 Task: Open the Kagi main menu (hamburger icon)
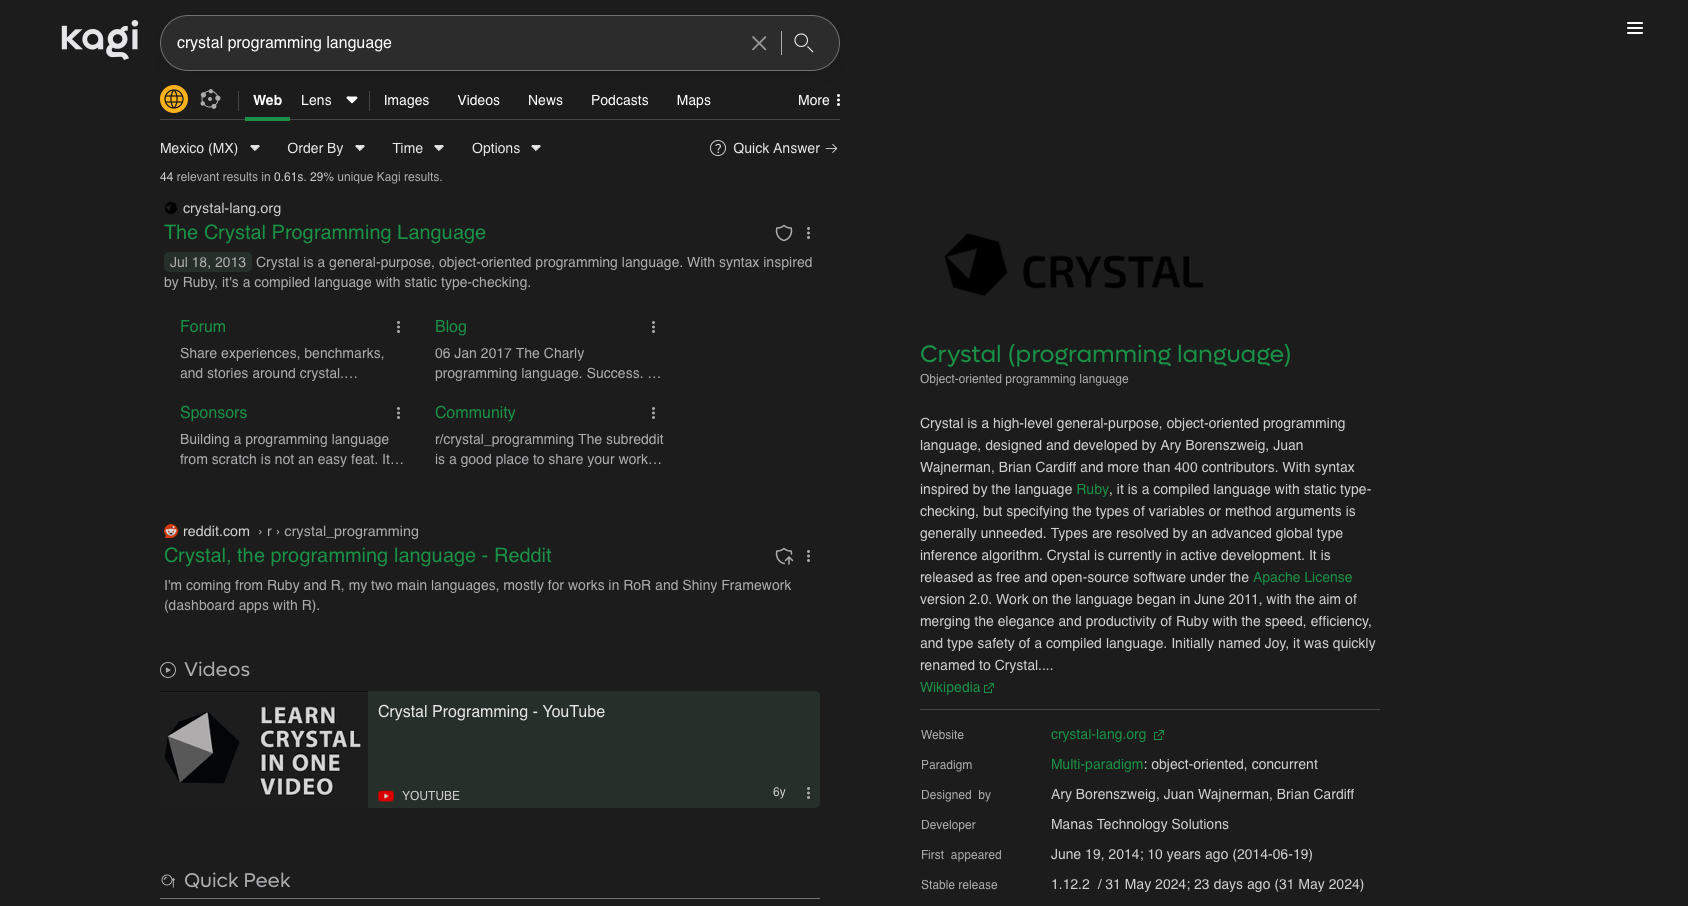tap(1635, 28)
